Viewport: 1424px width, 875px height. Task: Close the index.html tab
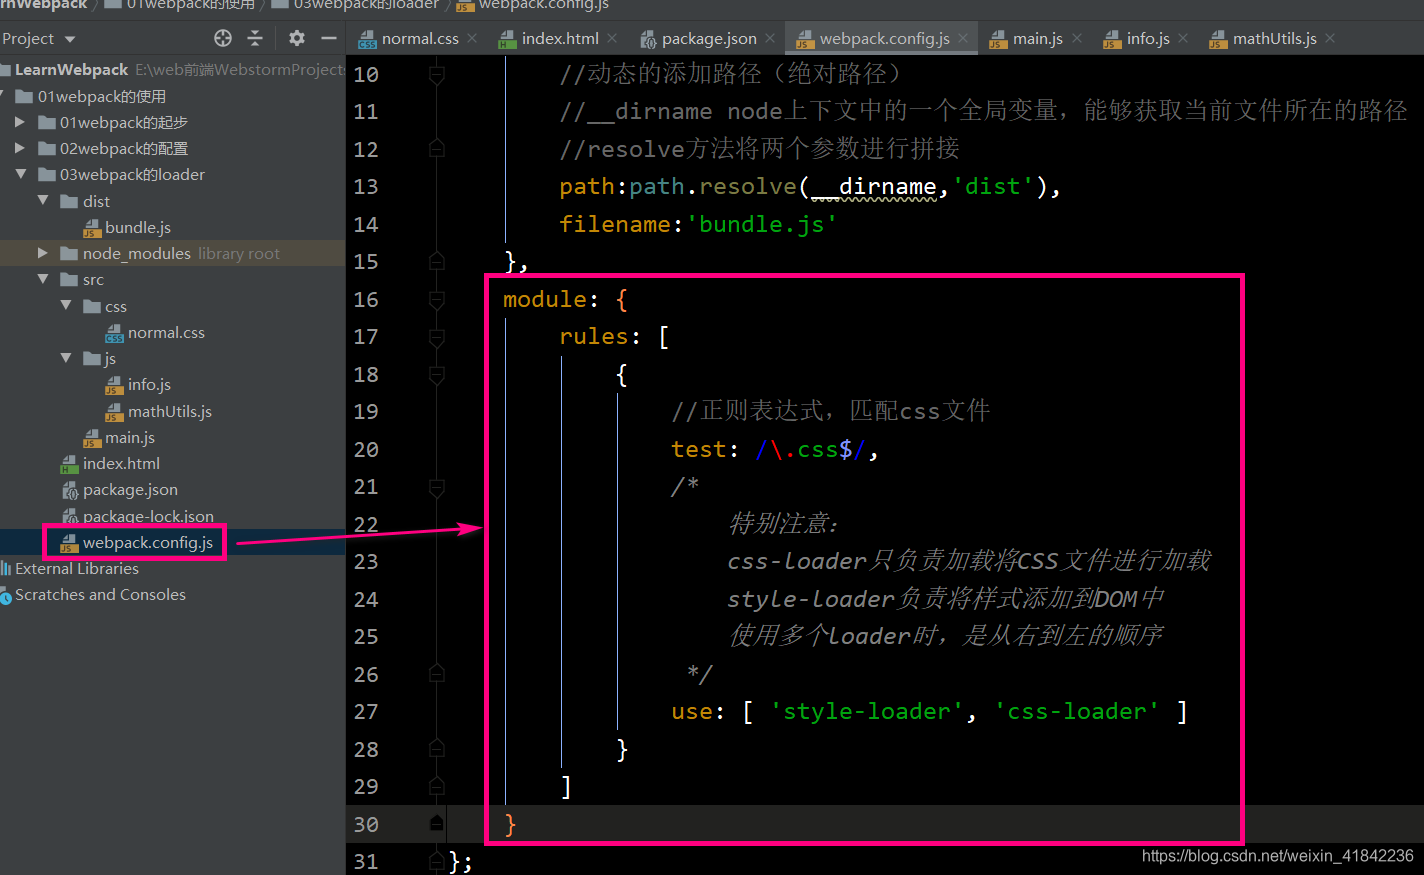(x=612, y=39)
